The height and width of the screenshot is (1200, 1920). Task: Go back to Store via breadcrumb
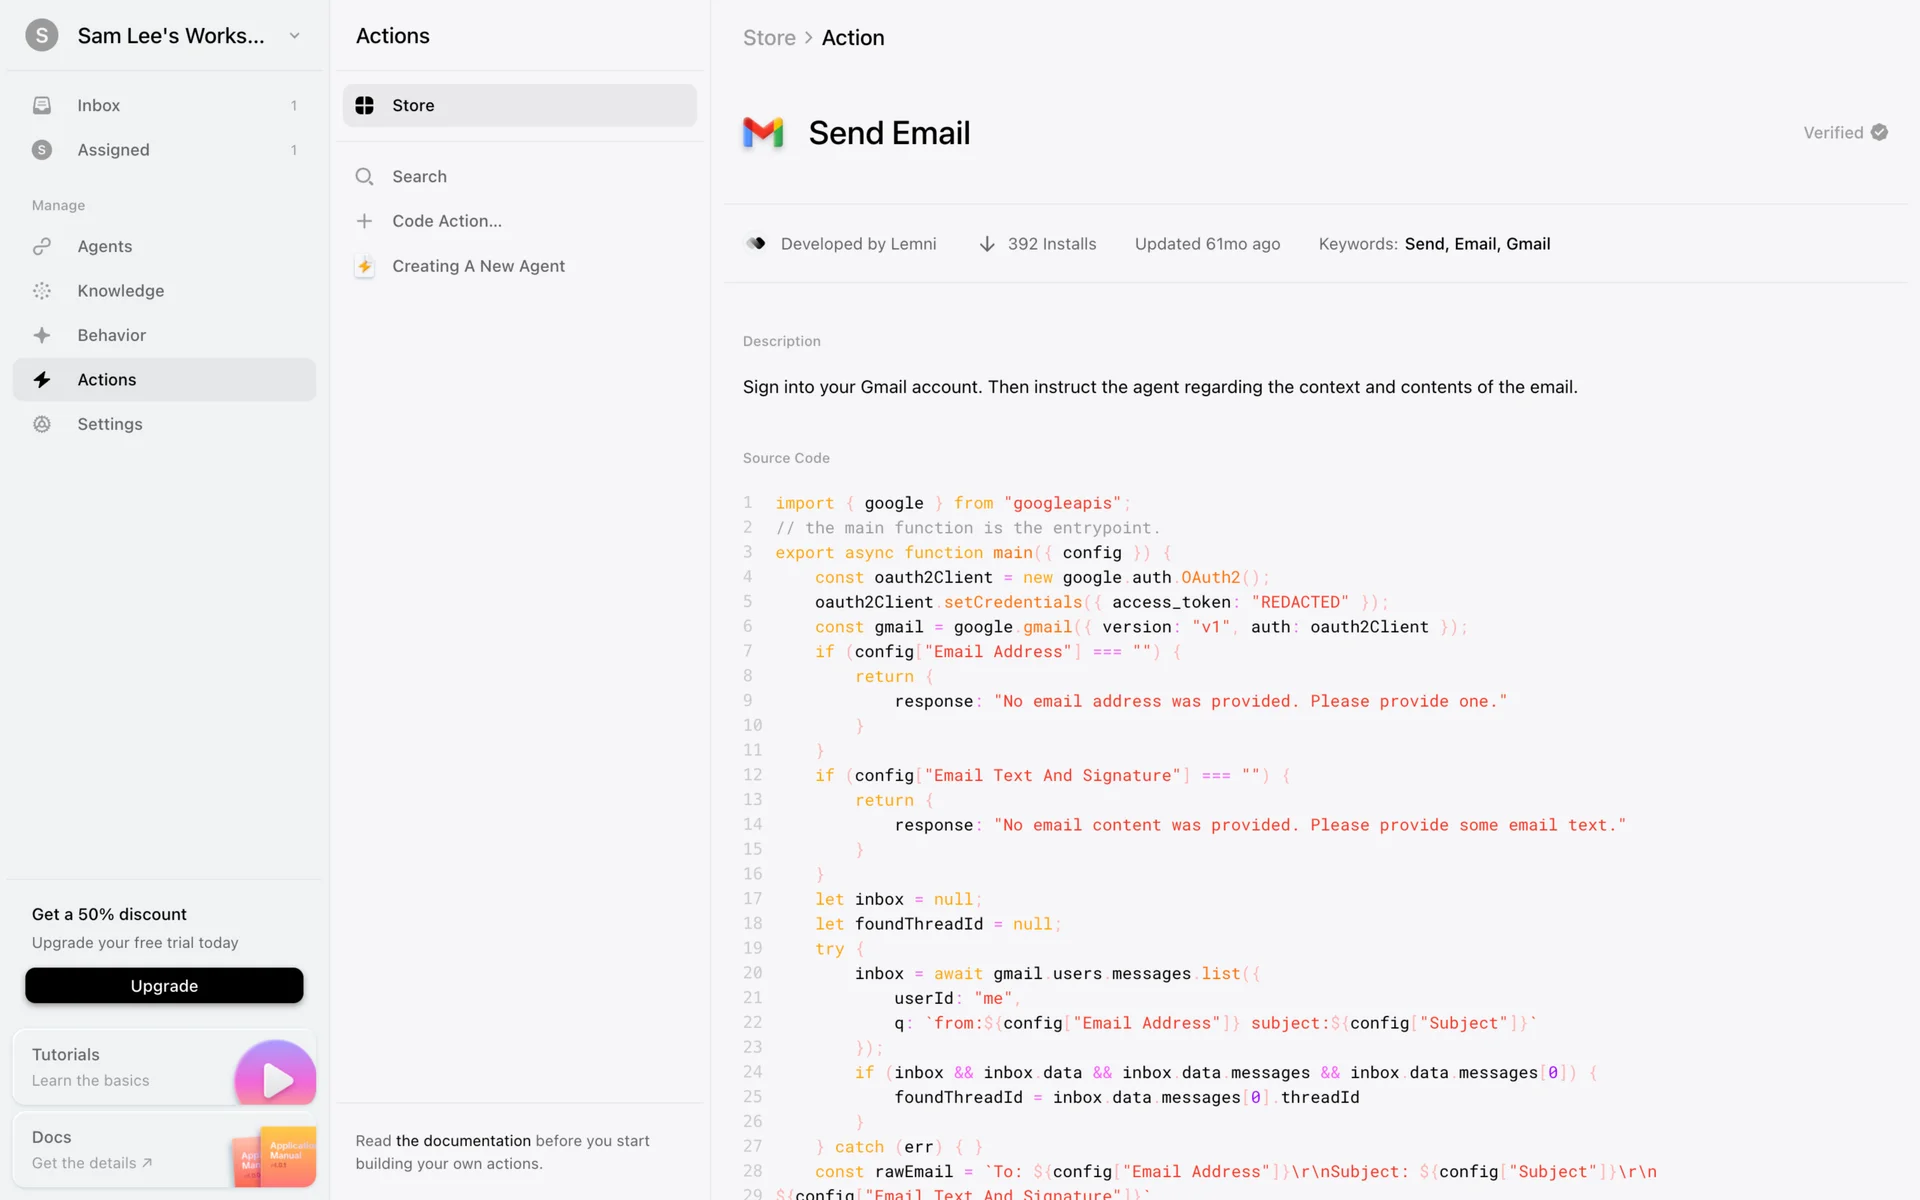768,38
